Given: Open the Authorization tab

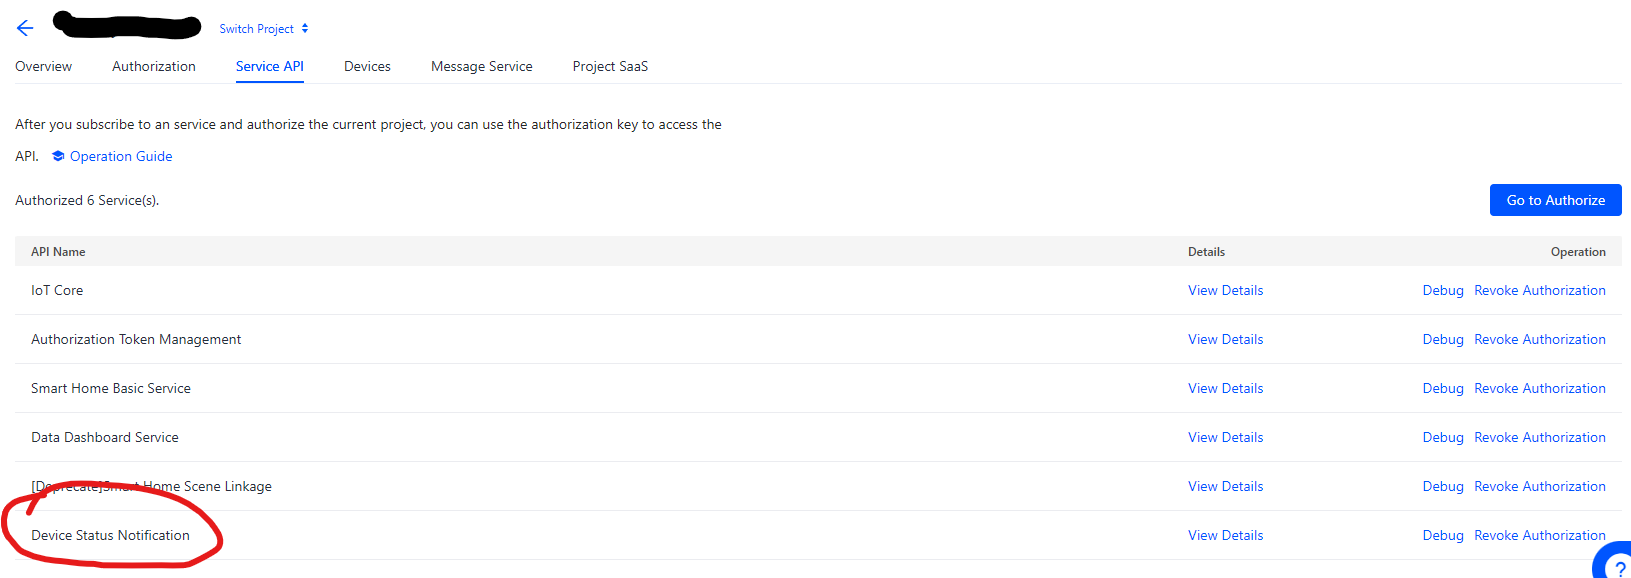Looking at the screenshot, I should [x=154, y=66].
